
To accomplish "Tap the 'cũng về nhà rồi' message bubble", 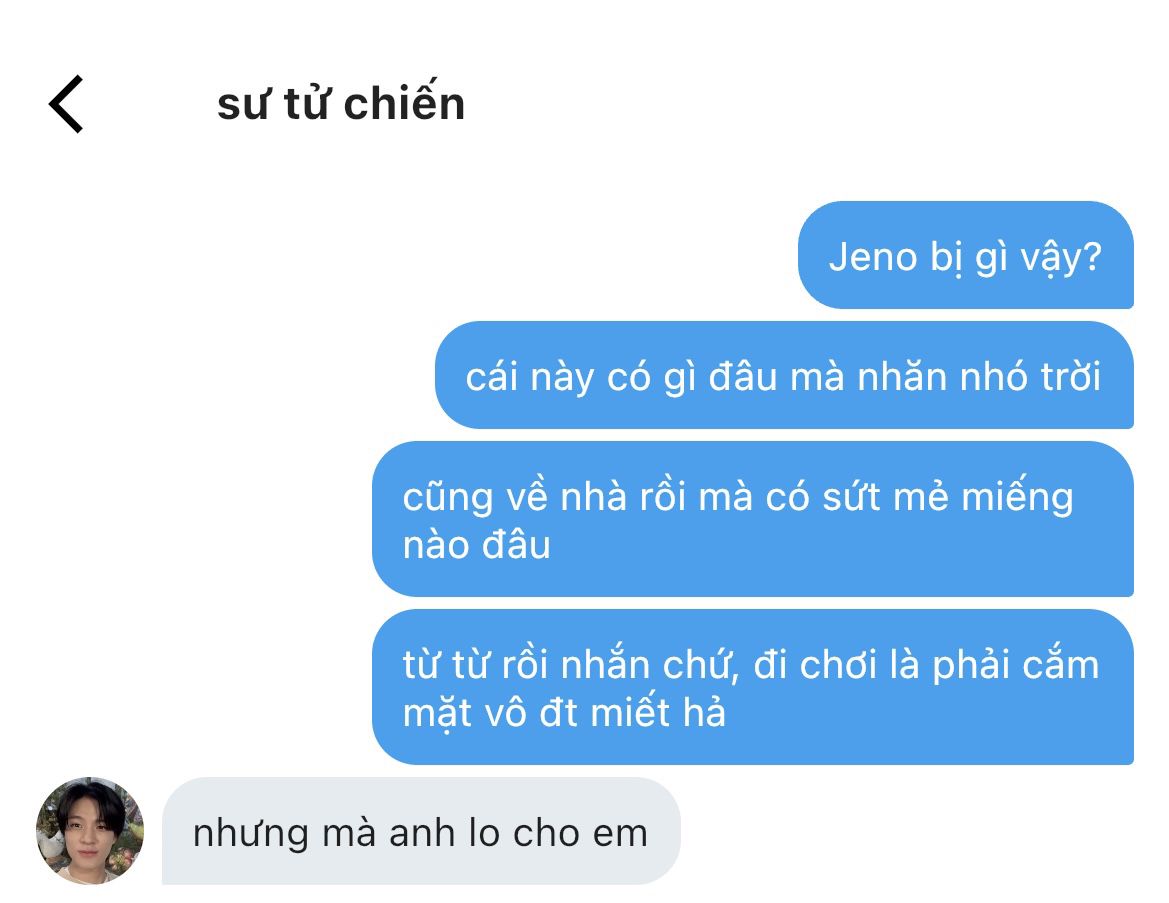I will 753,519.
